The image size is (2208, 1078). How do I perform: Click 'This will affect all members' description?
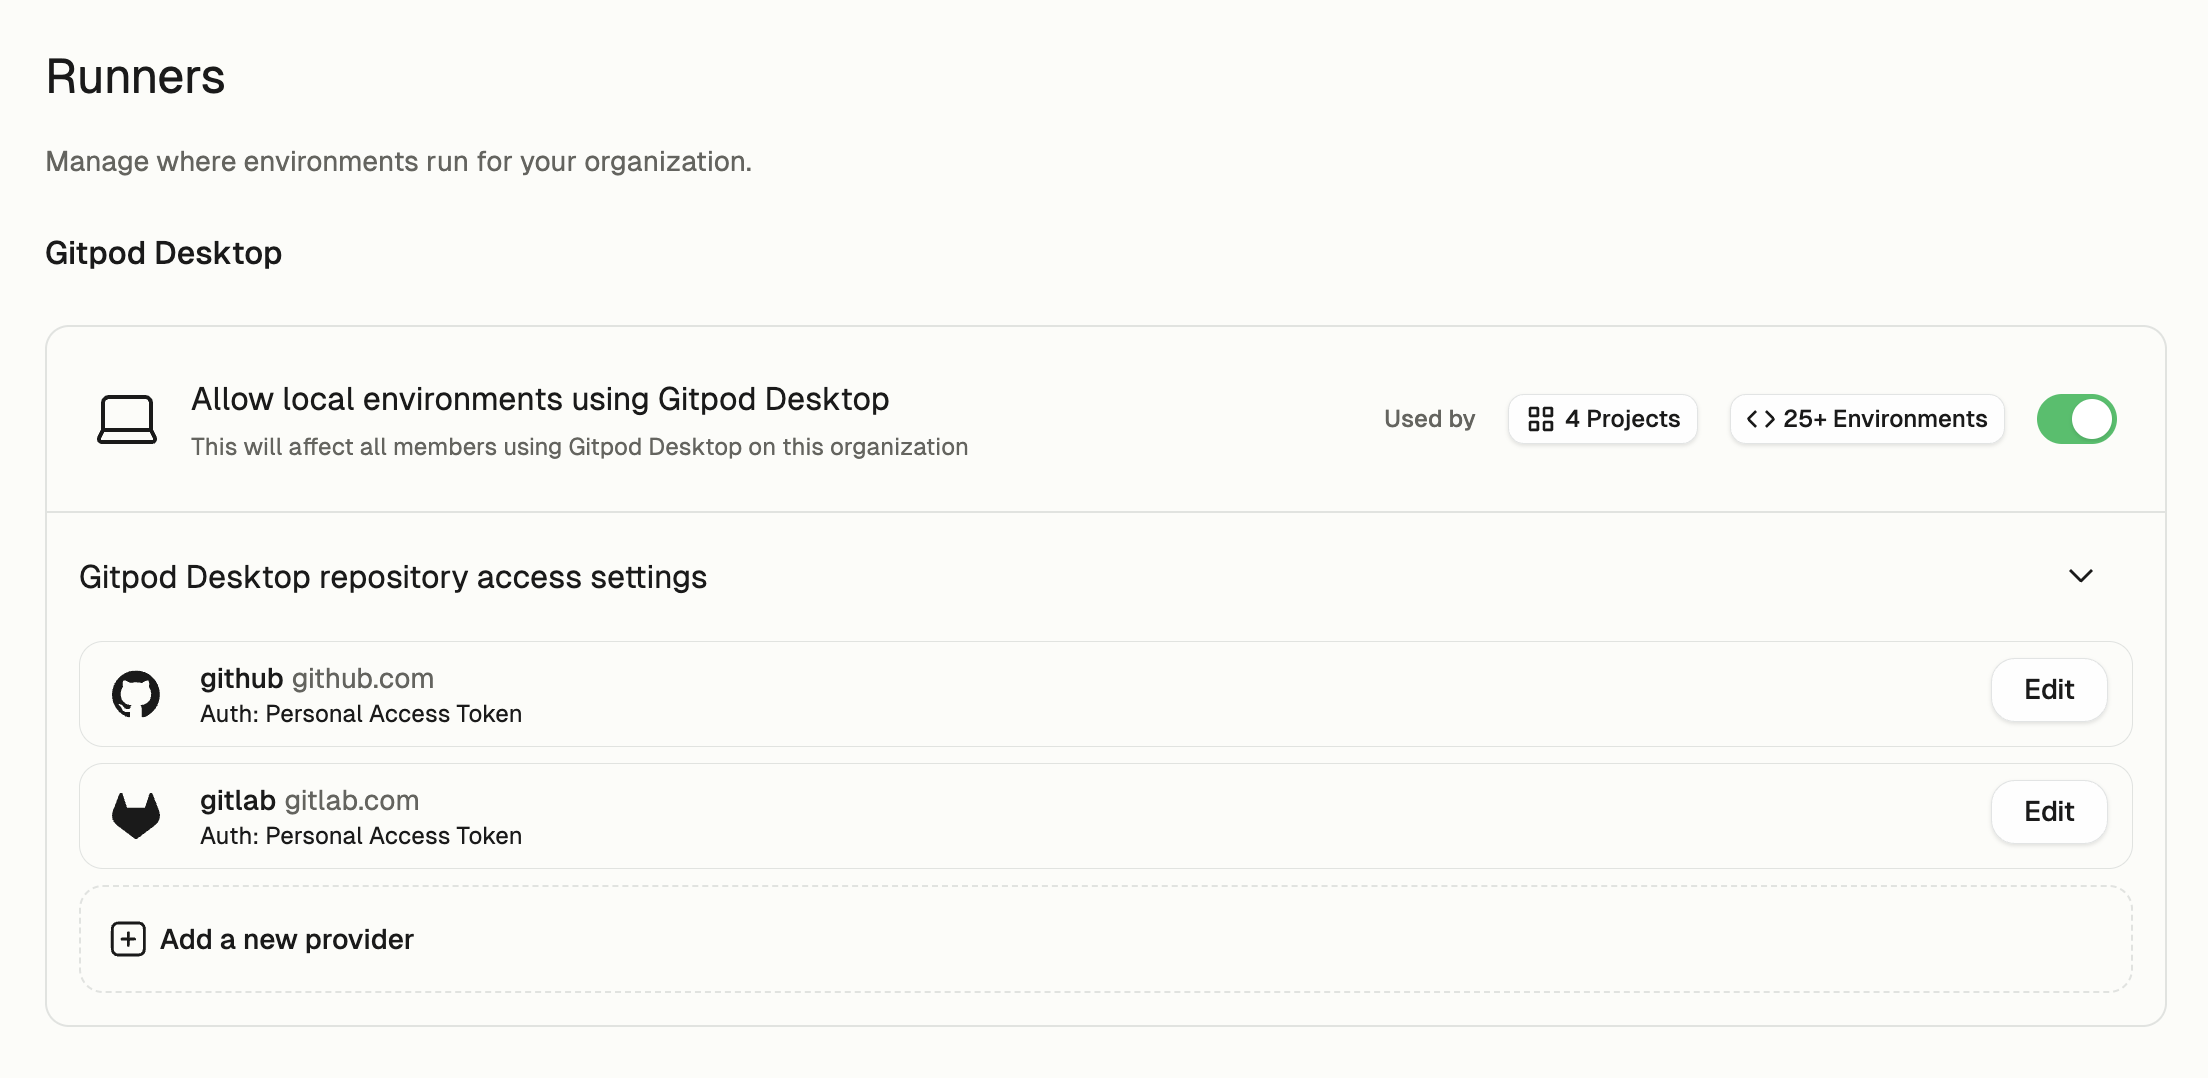coord(580,447)
